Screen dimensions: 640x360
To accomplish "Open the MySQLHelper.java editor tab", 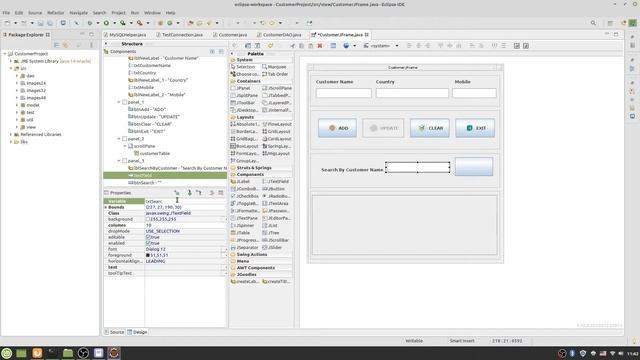I will tap(127, 35).
